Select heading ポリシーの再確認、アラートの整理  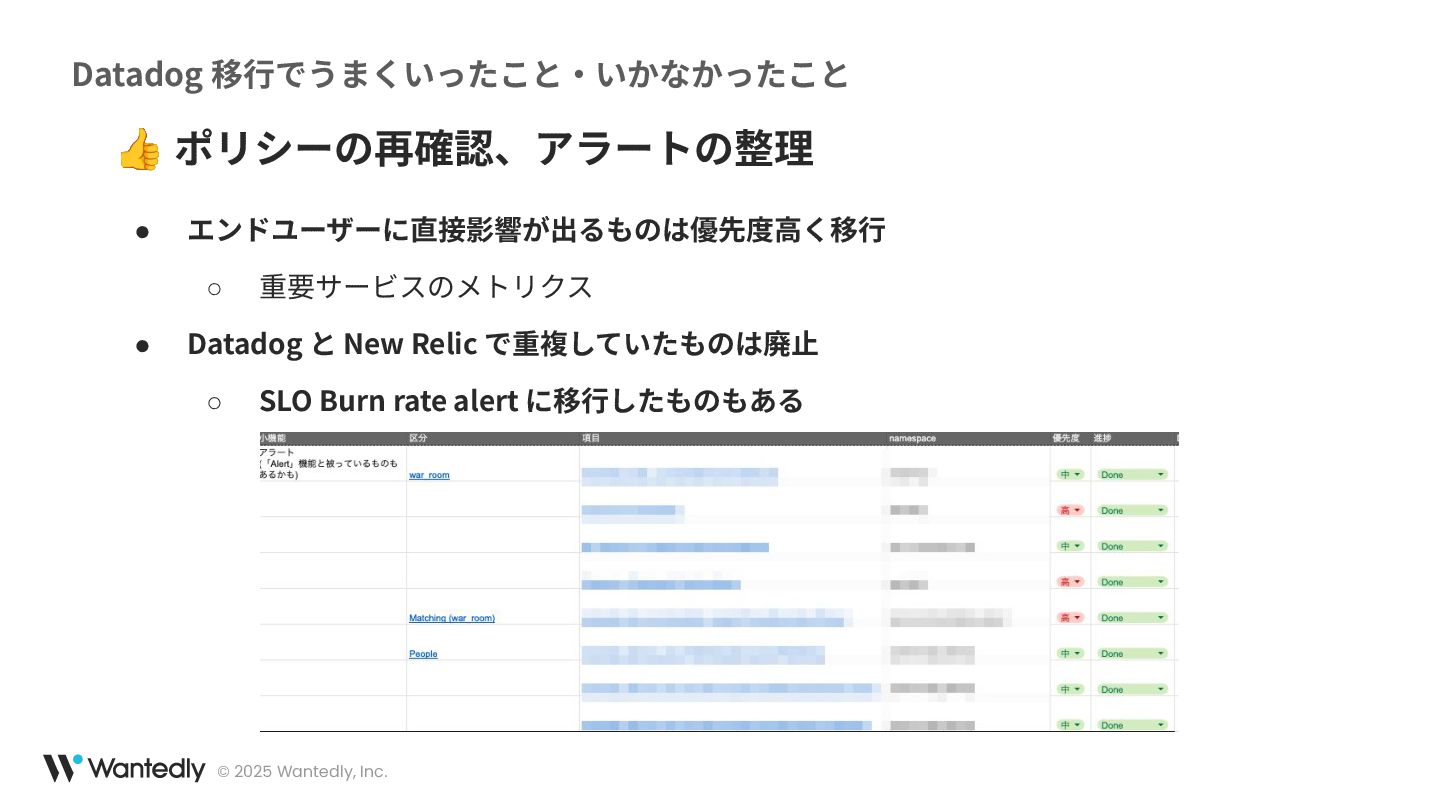tap(494, 149)
